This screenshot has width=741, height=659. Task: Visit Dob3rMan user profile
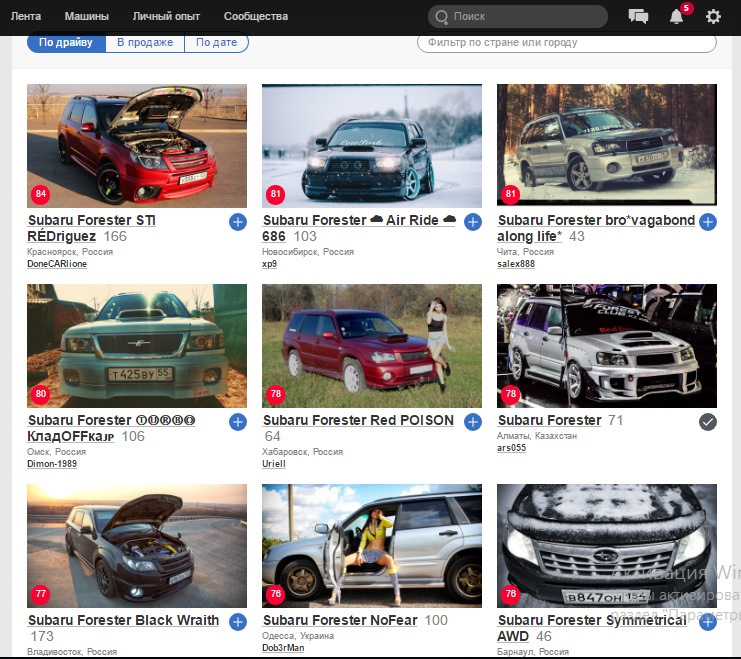(x=283, y=648)
